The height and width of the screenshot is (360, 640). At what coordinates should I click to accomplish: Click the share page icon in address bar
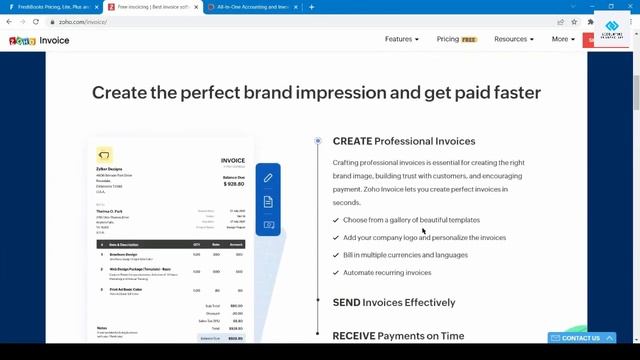click(560, 22)
